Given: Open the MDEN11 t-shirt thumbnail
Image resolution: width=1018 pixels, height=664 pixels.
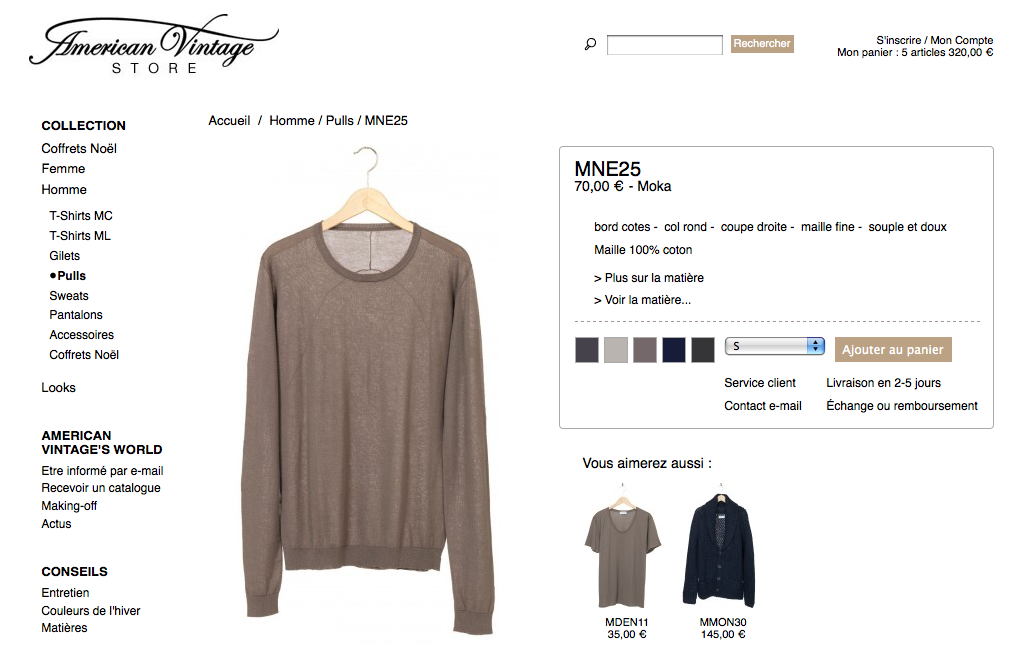Looking at the screenshot, I should (623, 547).
